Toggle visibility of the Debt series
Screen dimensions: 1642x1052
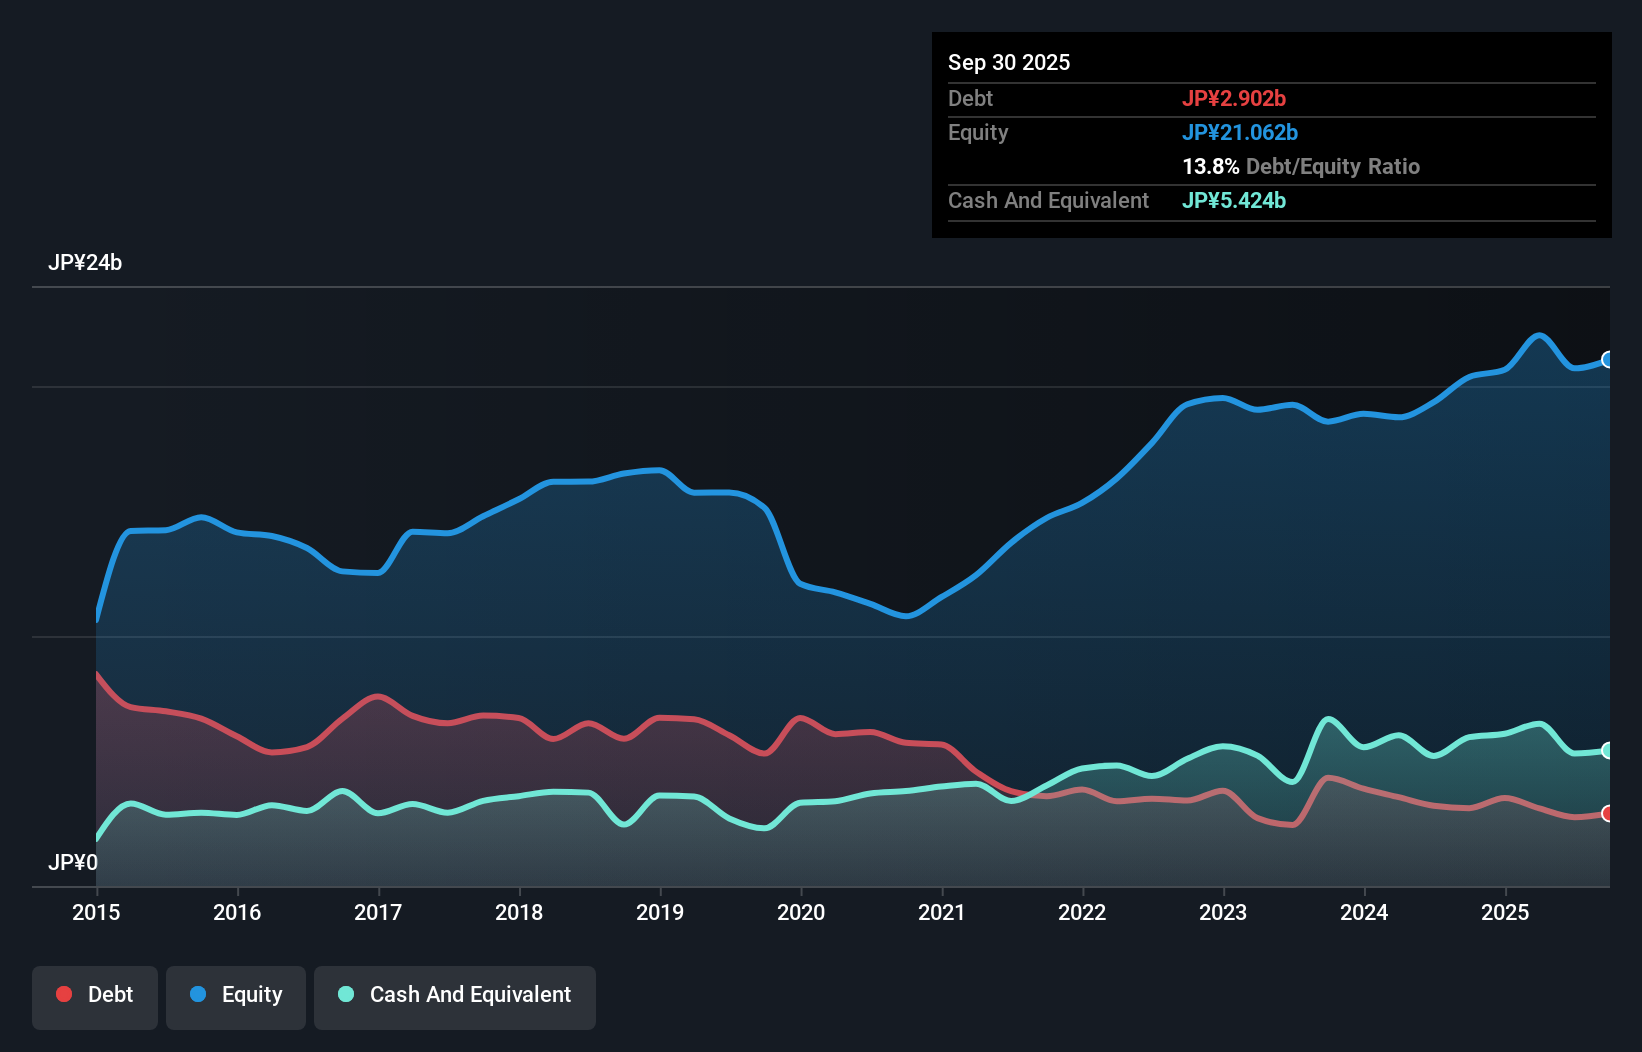pos(95,996)
